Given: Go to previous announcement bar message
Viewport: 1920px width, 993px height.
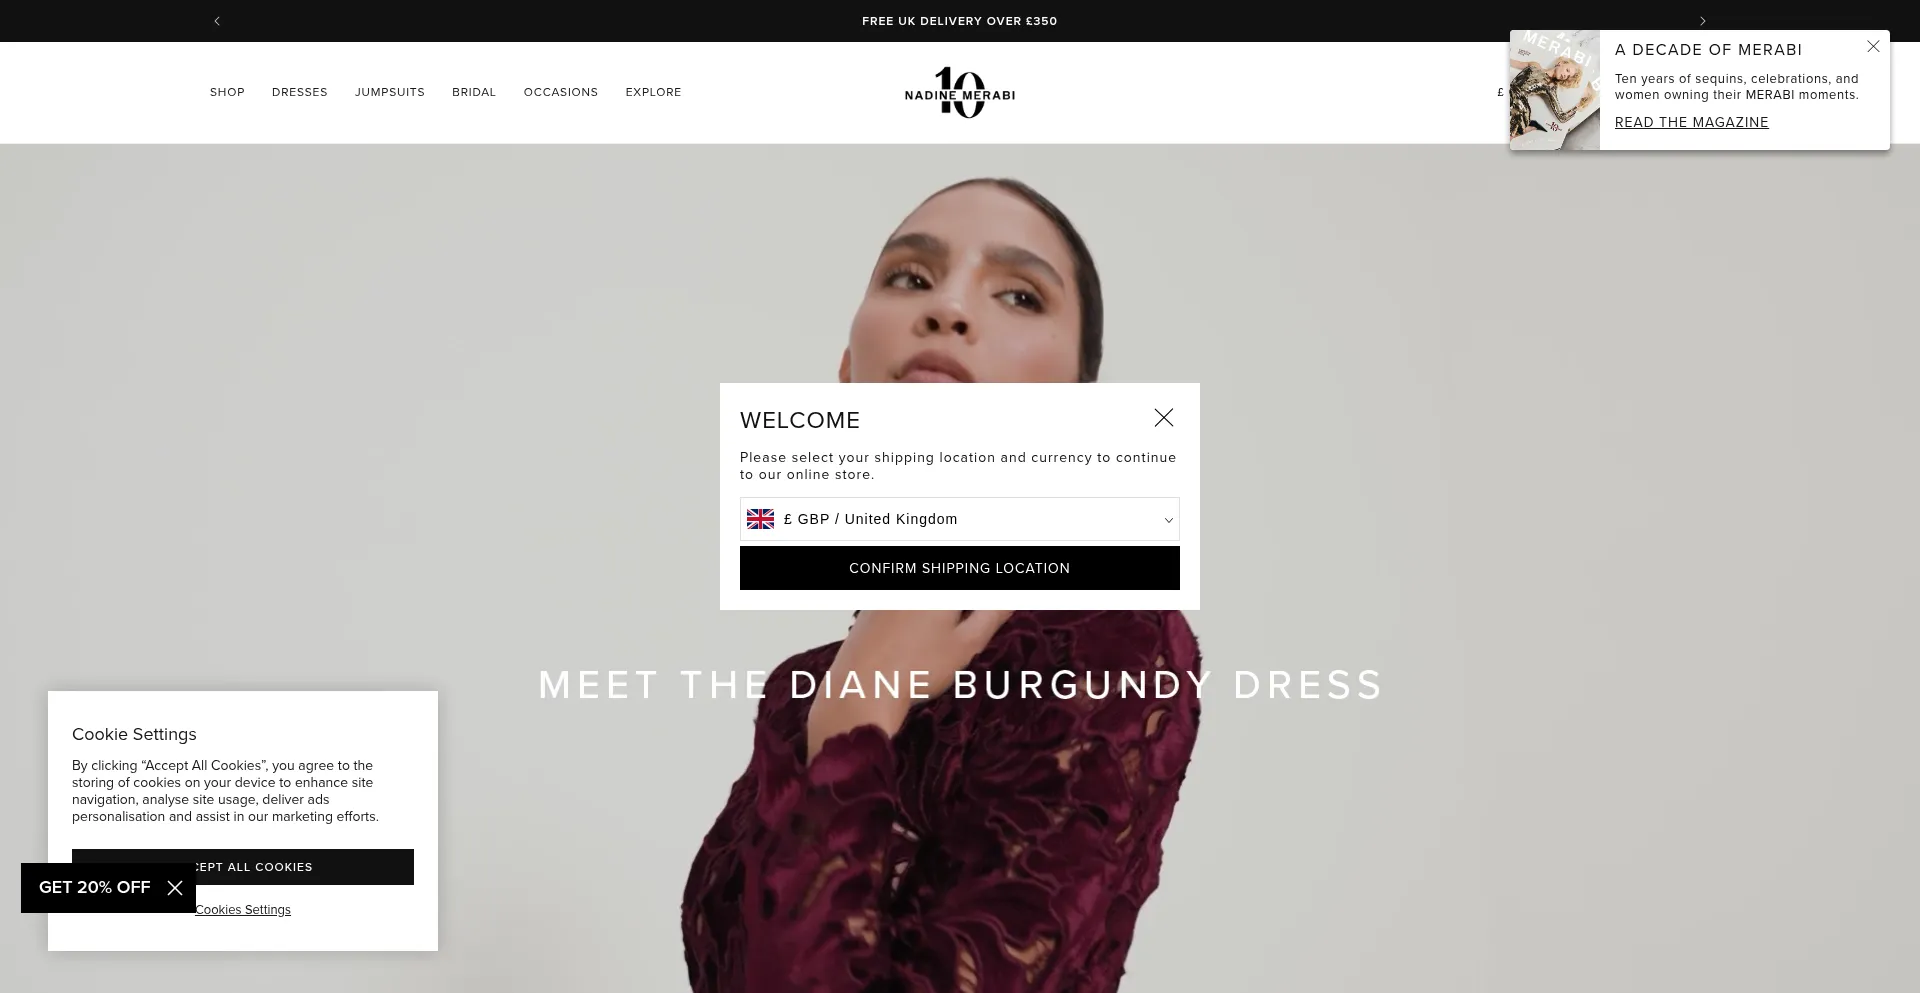Looking at the screenshot, I should 217,21.
